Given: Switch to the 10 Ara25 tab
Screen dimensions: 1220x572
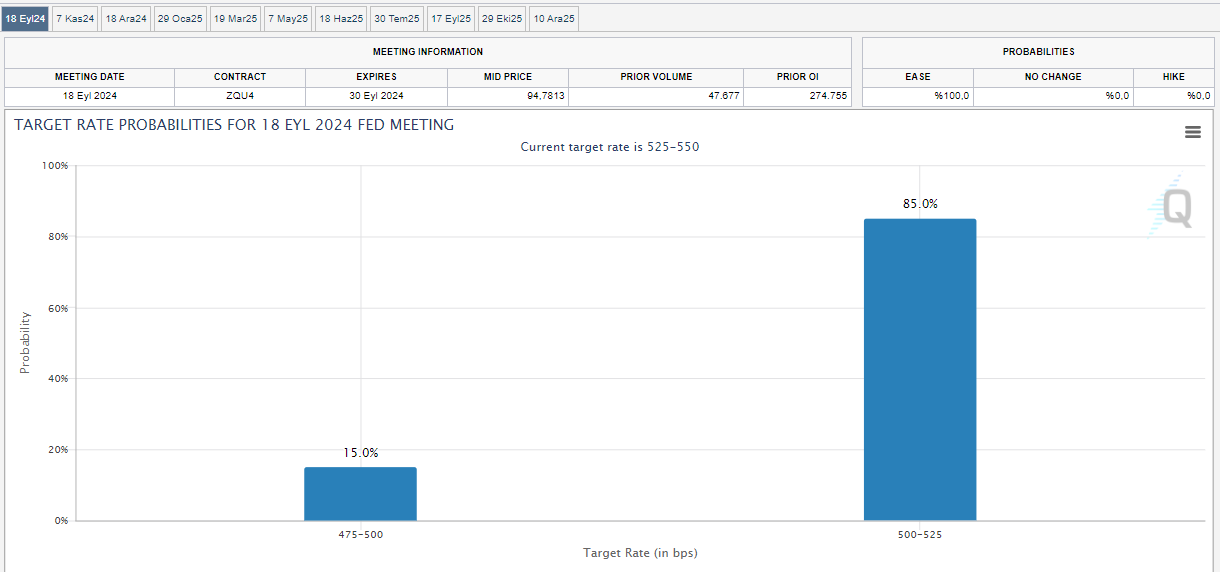Looking at the screenshot, I should pyautogui.click(x=554, y=19).
